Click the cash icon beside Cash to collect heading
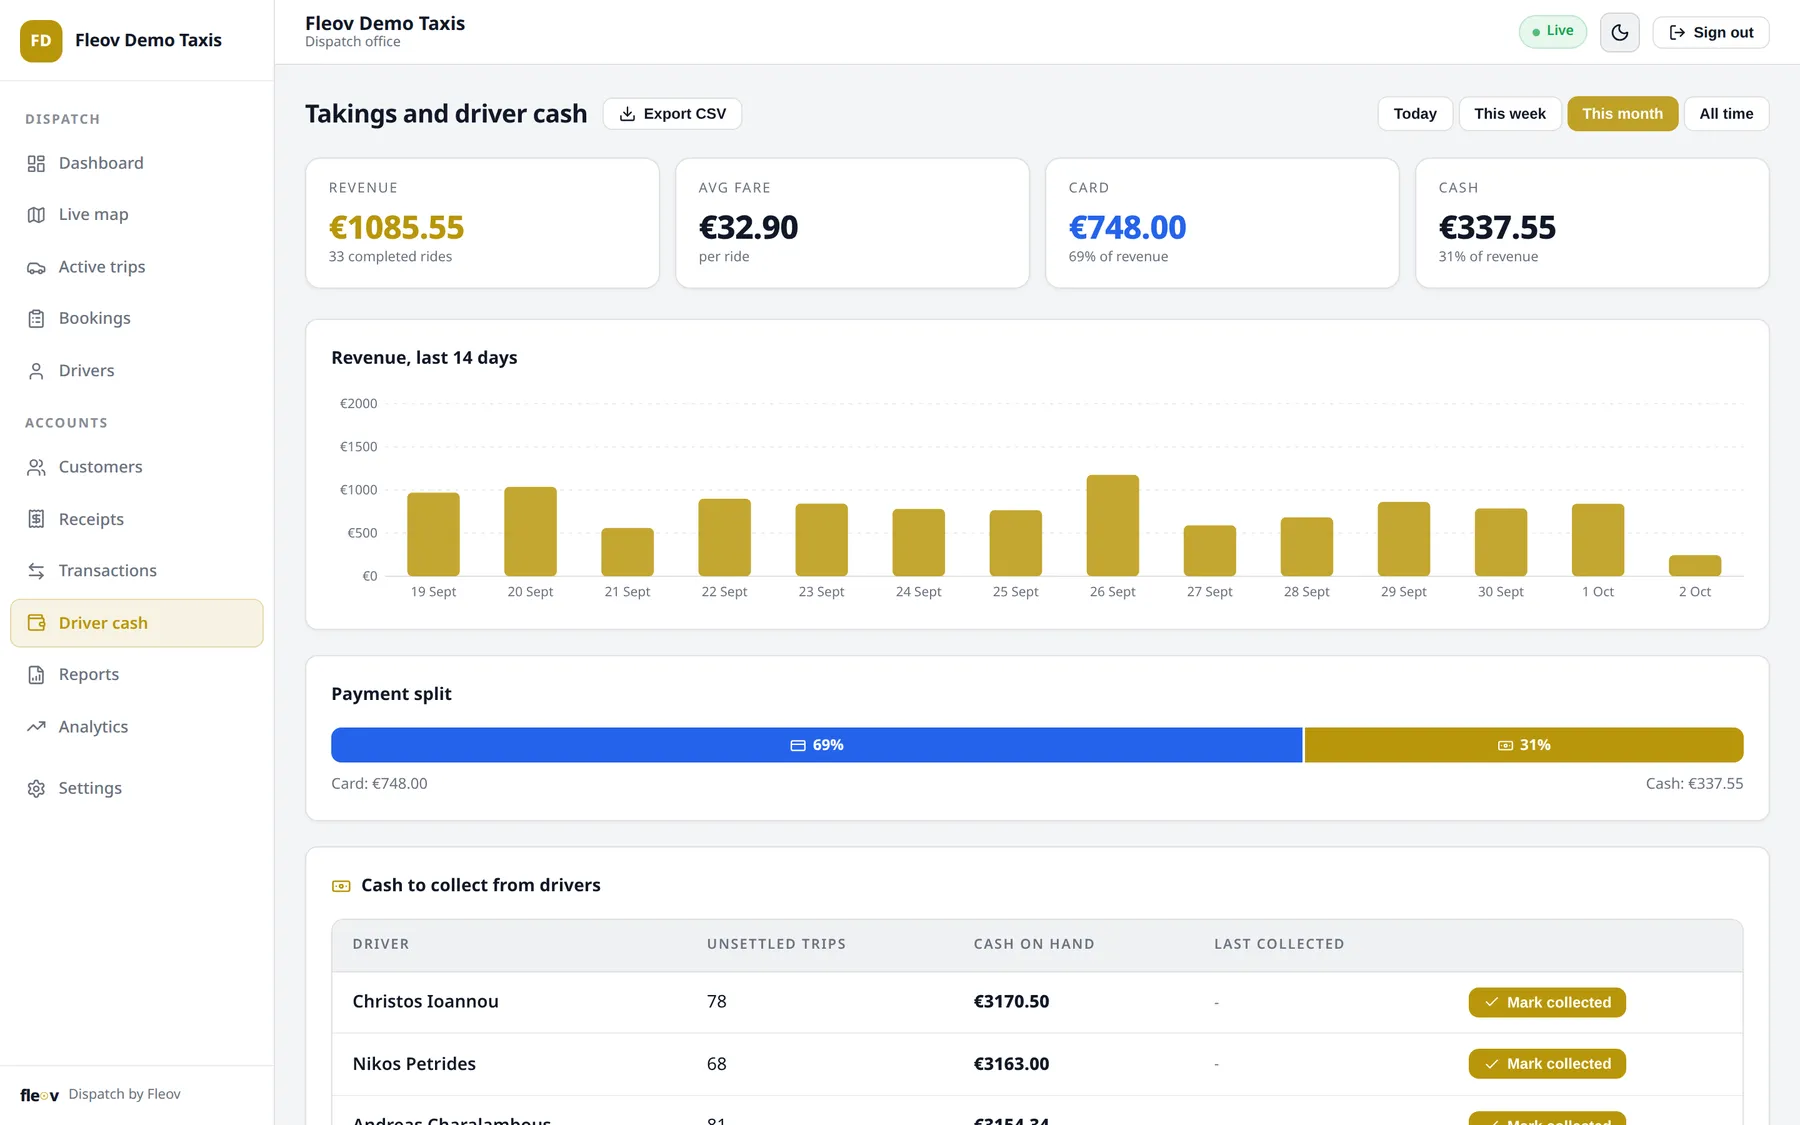1800x1125 pixels. [x=341, y=886]
